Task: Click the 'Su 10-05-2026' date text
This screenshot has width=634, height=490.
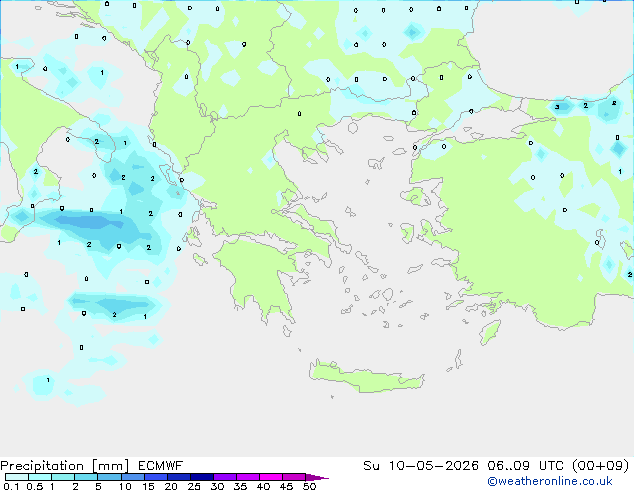Action: pyautogui.click(x=421, y=466)
